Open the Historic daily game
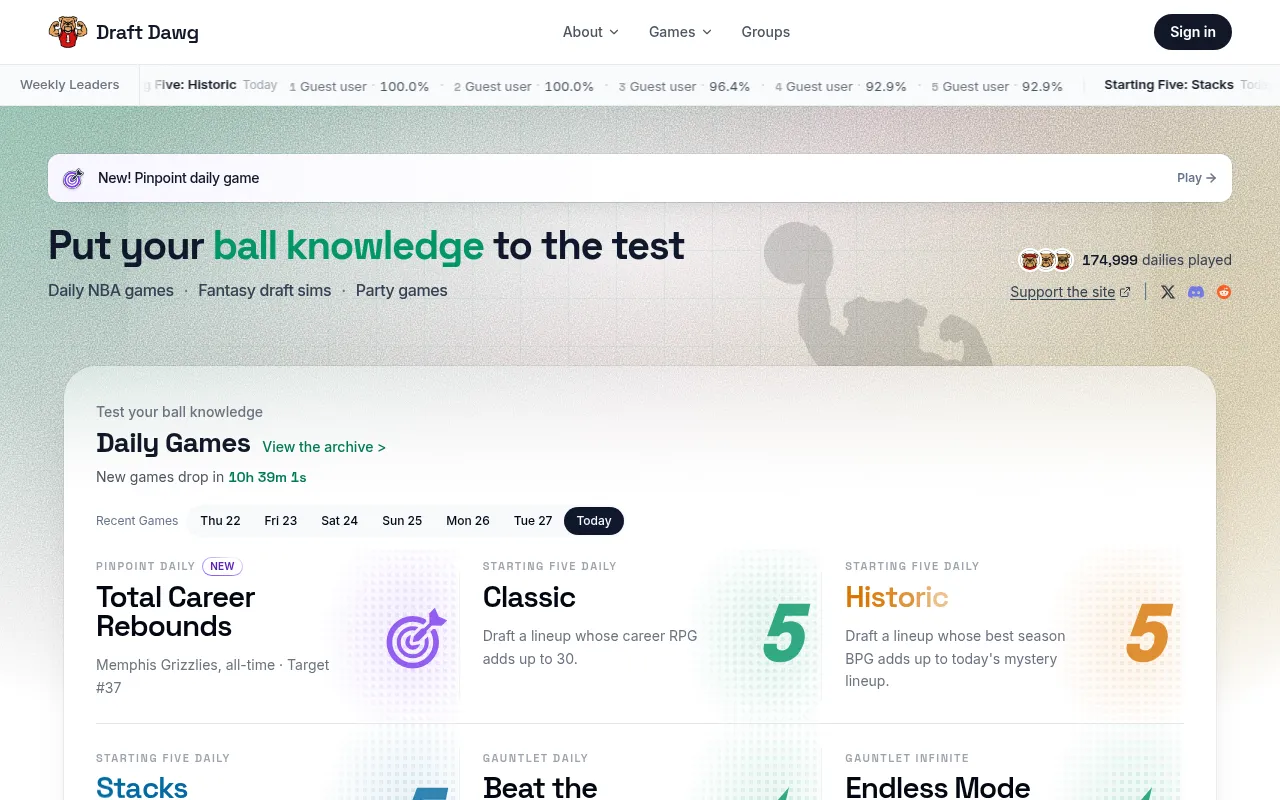This screenshot has width=1280, height=800. [x=896, y=597]
